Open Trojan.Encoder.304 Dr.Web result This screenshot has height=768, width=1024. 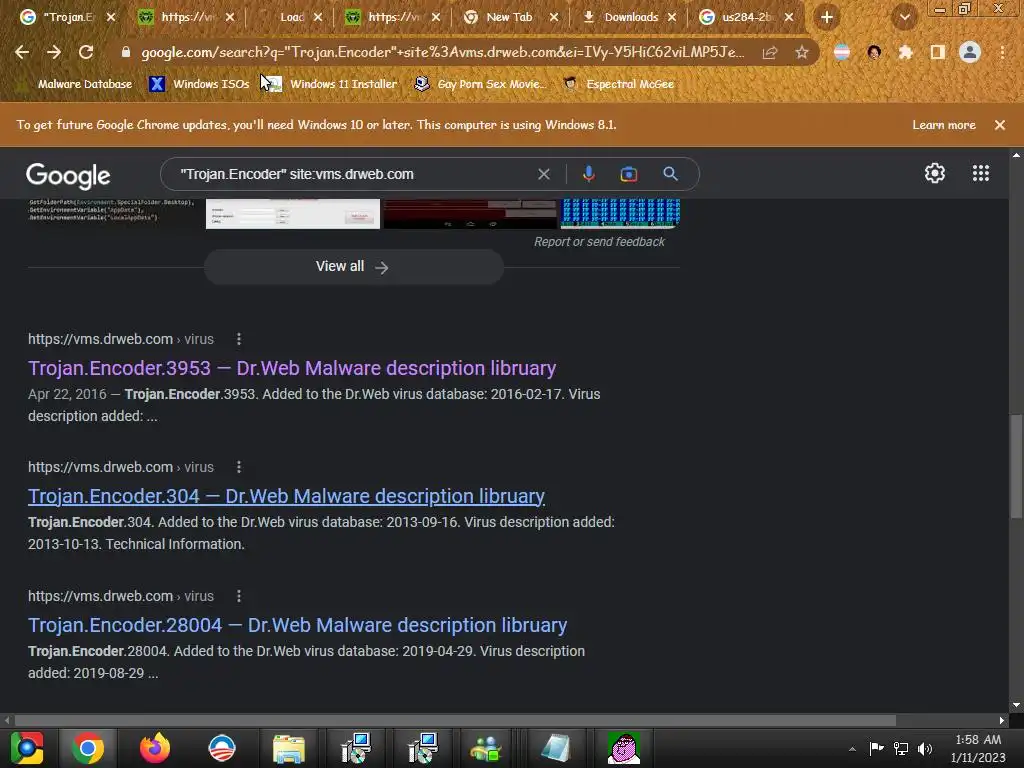pos(286,496)
